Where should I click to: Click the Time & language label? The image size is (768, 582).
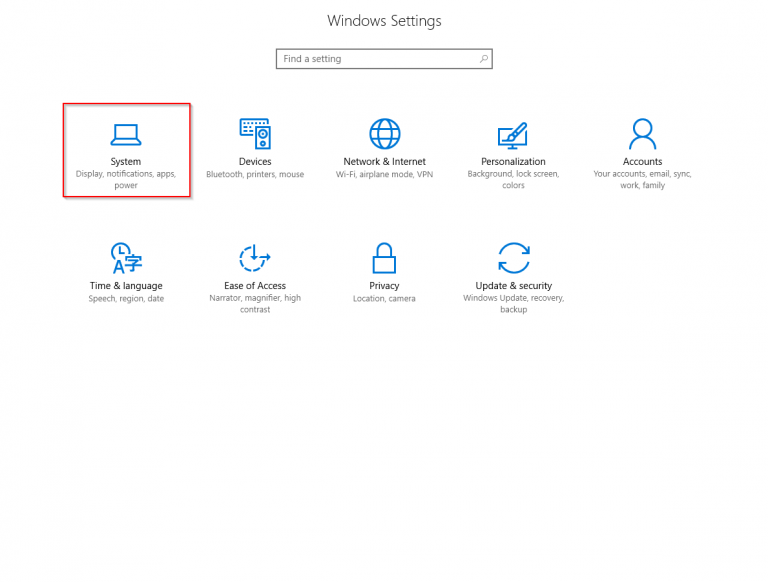pos(126,286)
